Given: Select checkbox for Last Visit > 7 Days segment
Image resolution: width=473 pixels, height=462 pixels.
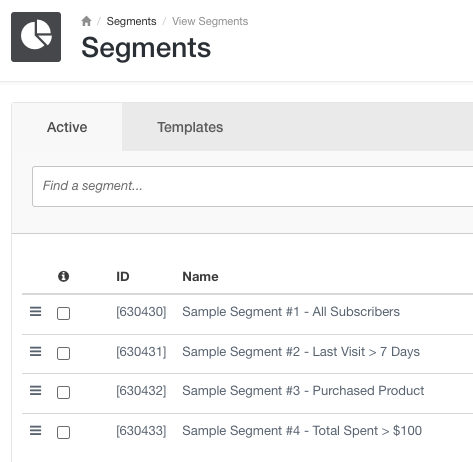Looking at the screenshot, I should pyautogui.click(x=63, y=353).
